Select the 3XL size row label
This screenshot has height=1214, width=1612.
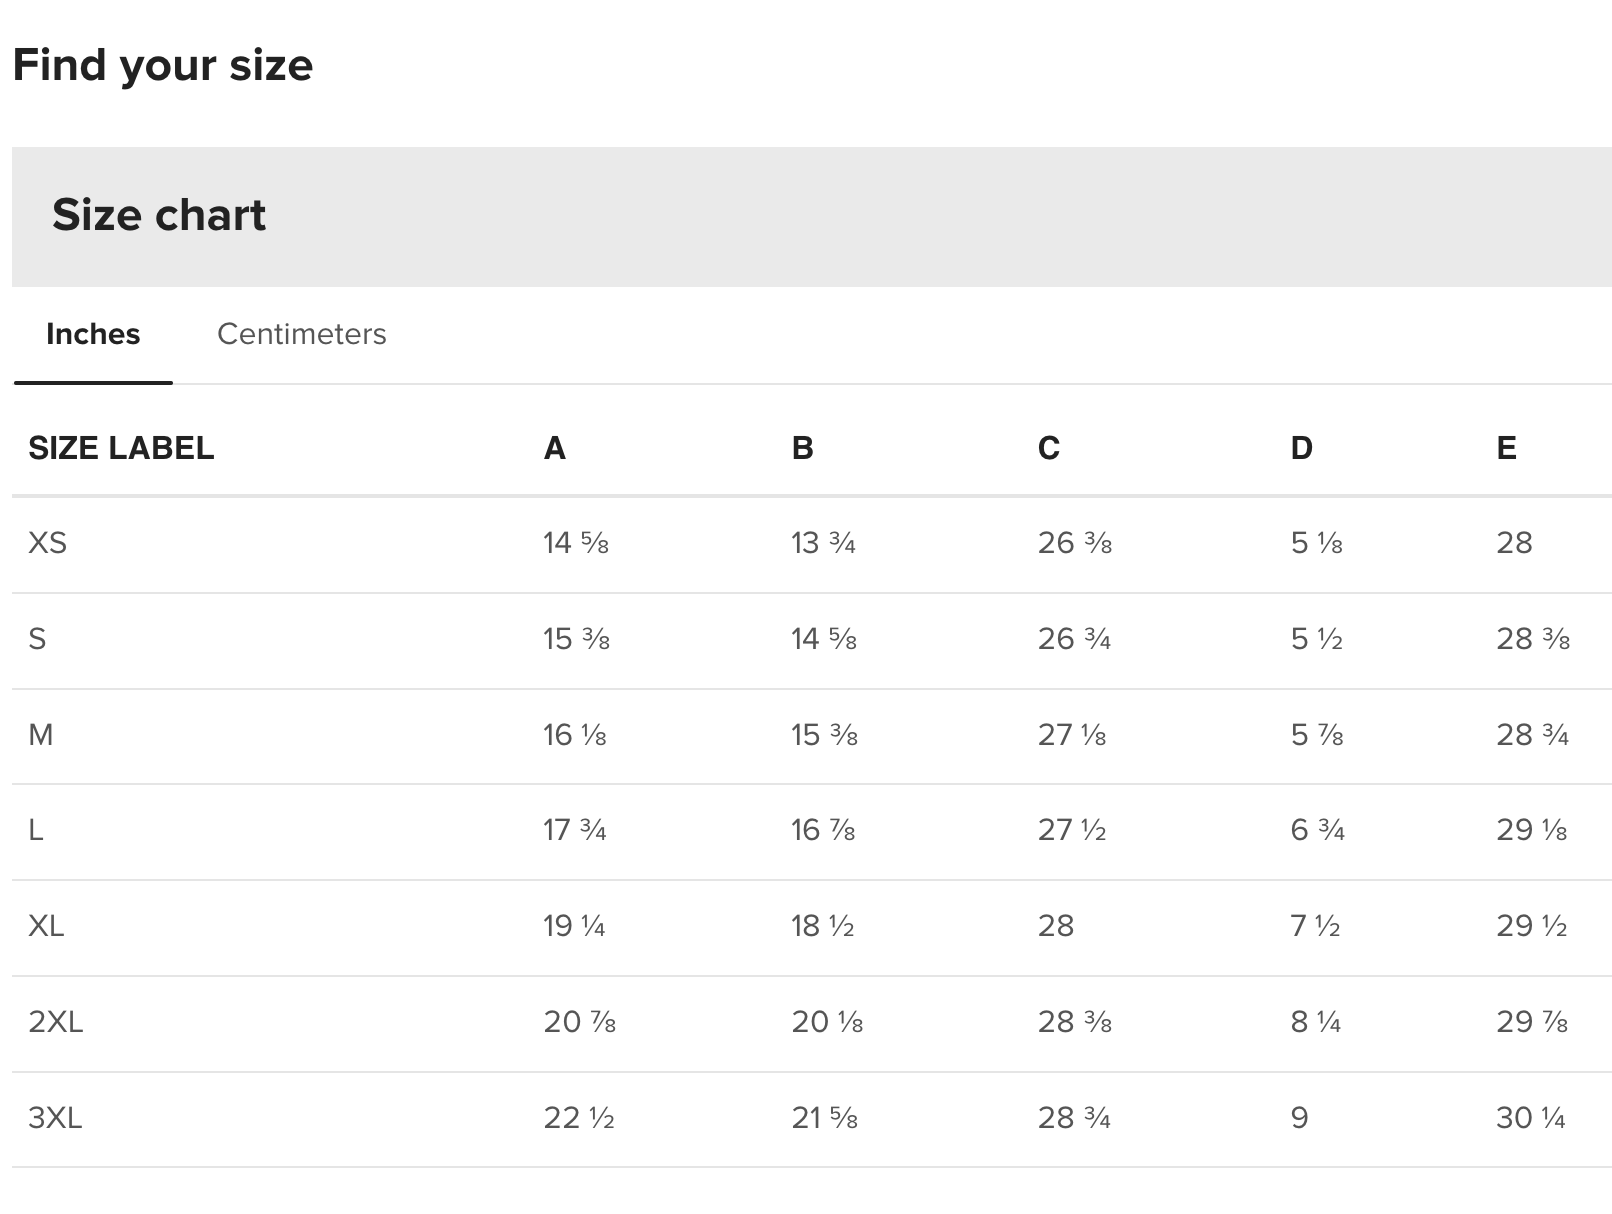(x=55, y=1118)
